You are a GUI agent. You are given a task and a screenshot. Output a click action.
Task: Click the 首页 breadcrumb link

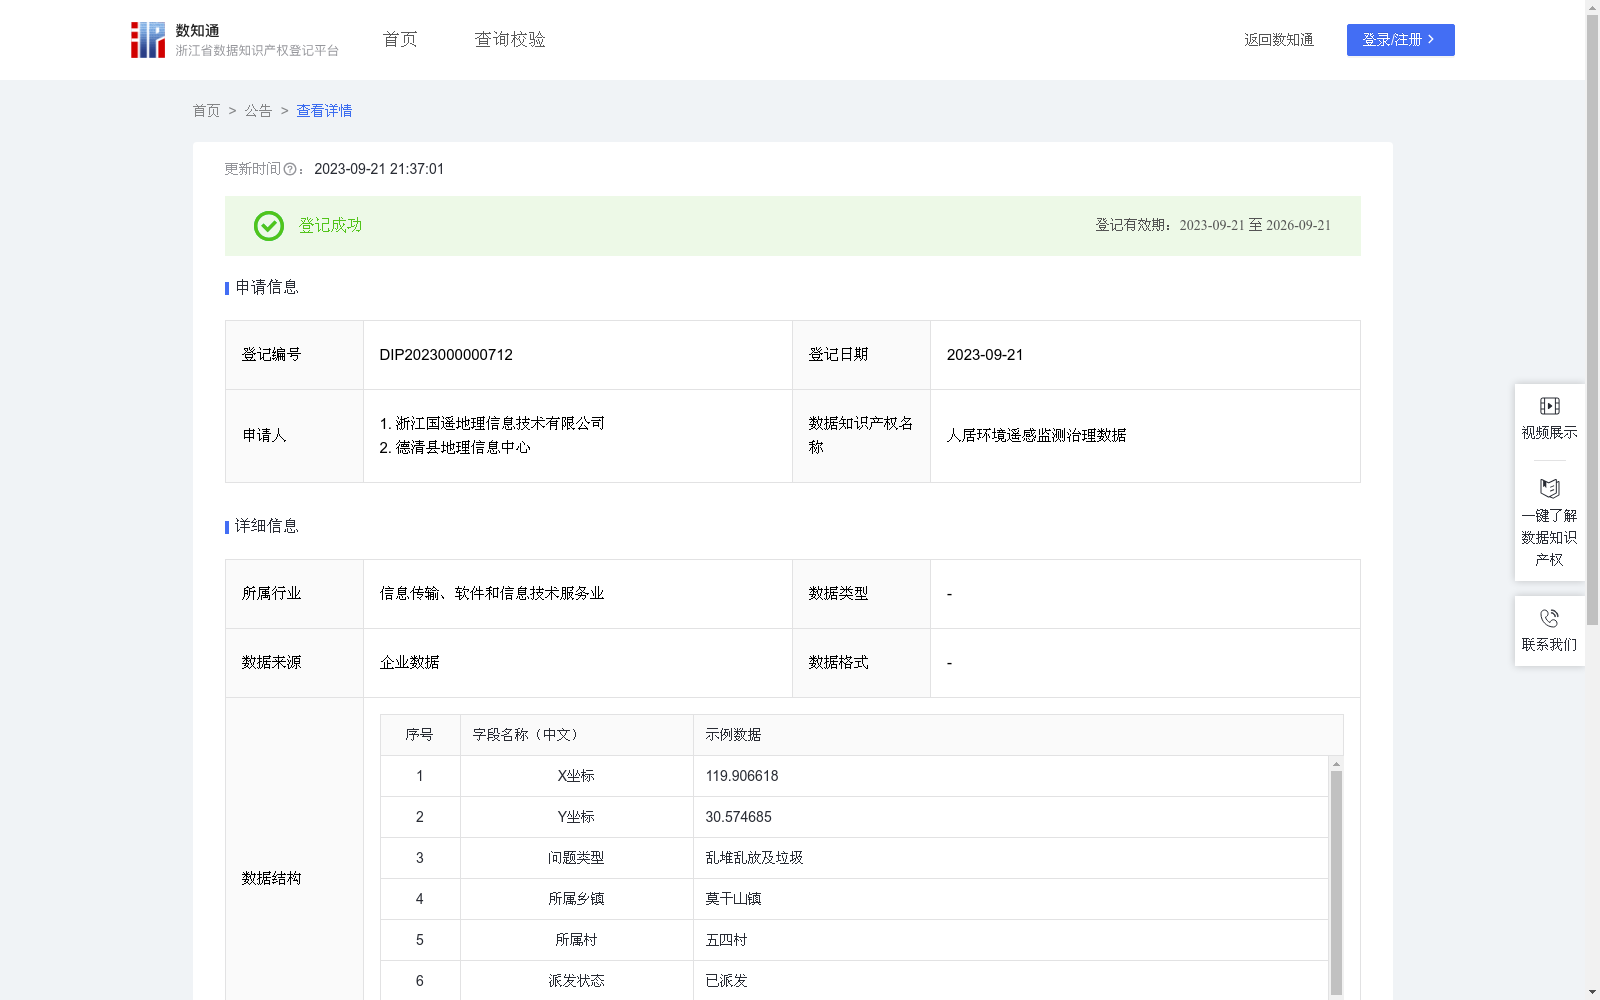coord(206,111)
